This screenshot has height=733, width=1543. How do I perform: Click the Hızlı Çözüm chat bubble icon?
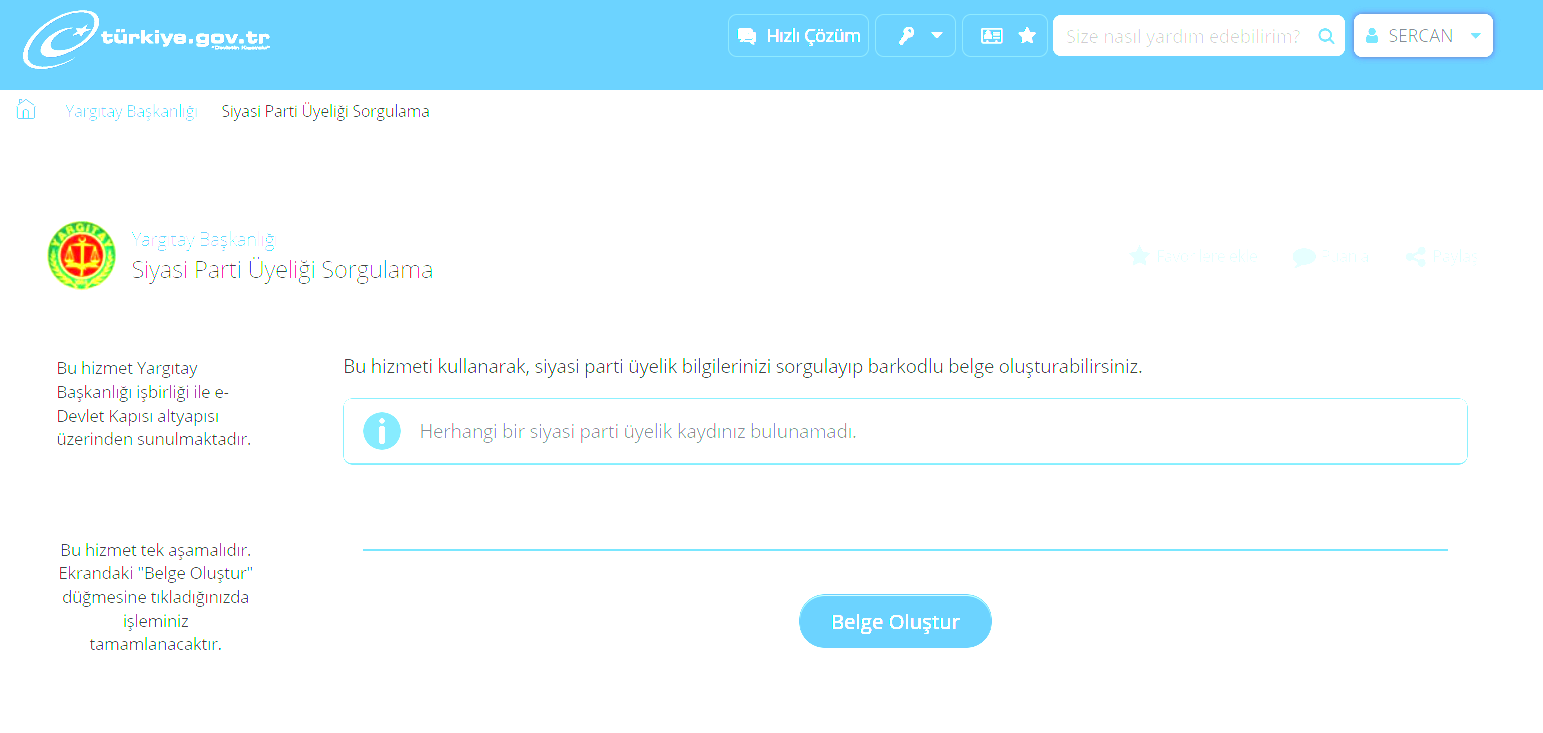746,36
